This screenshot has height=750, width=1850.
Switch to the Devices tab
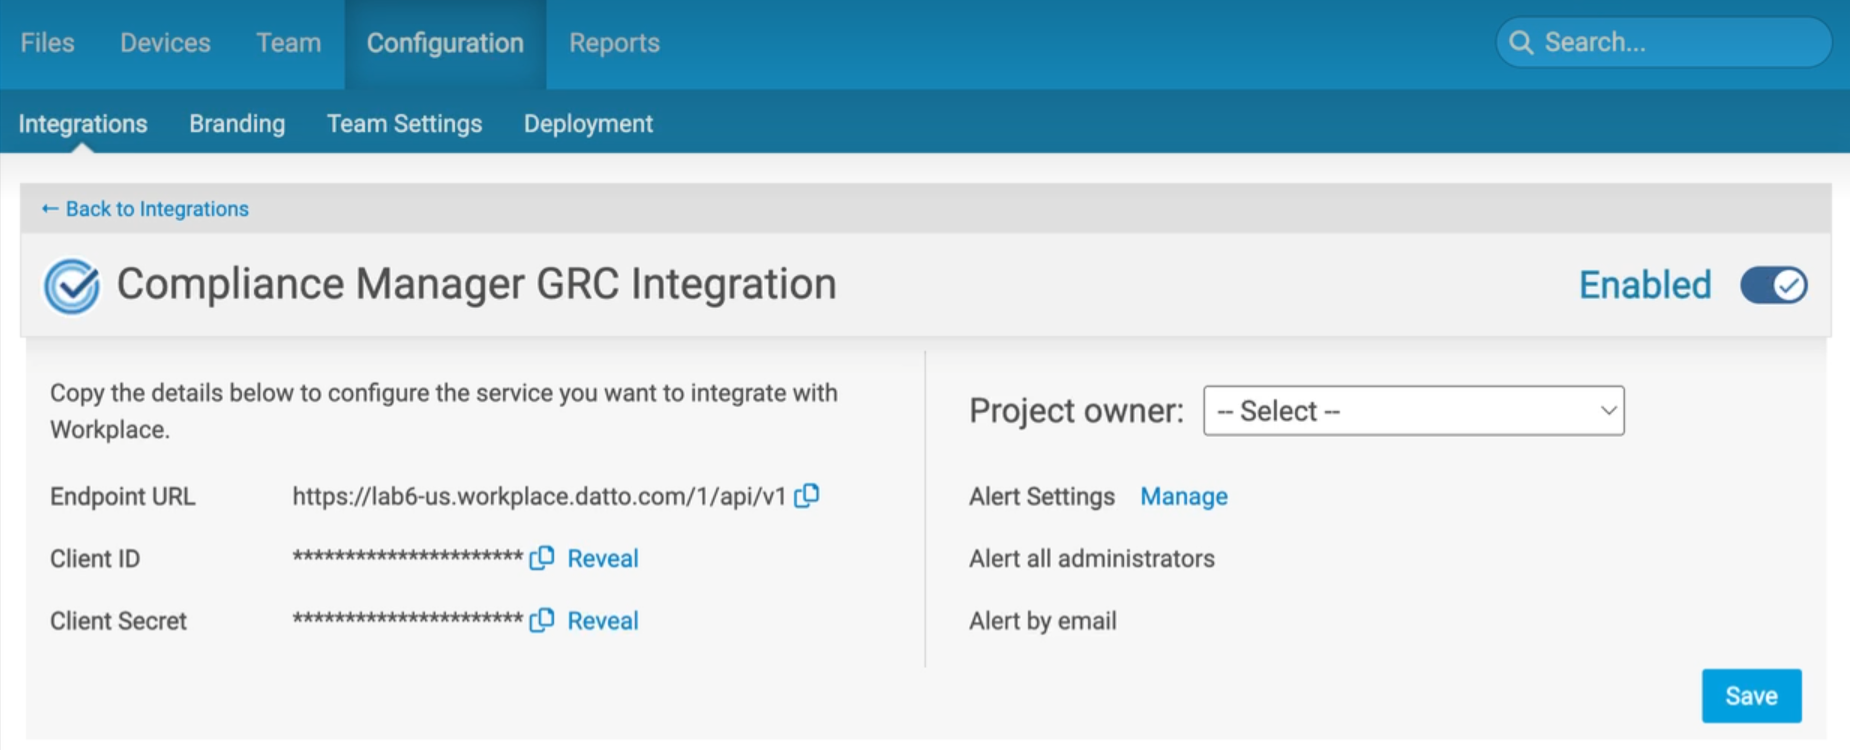[x=165, y=43]
